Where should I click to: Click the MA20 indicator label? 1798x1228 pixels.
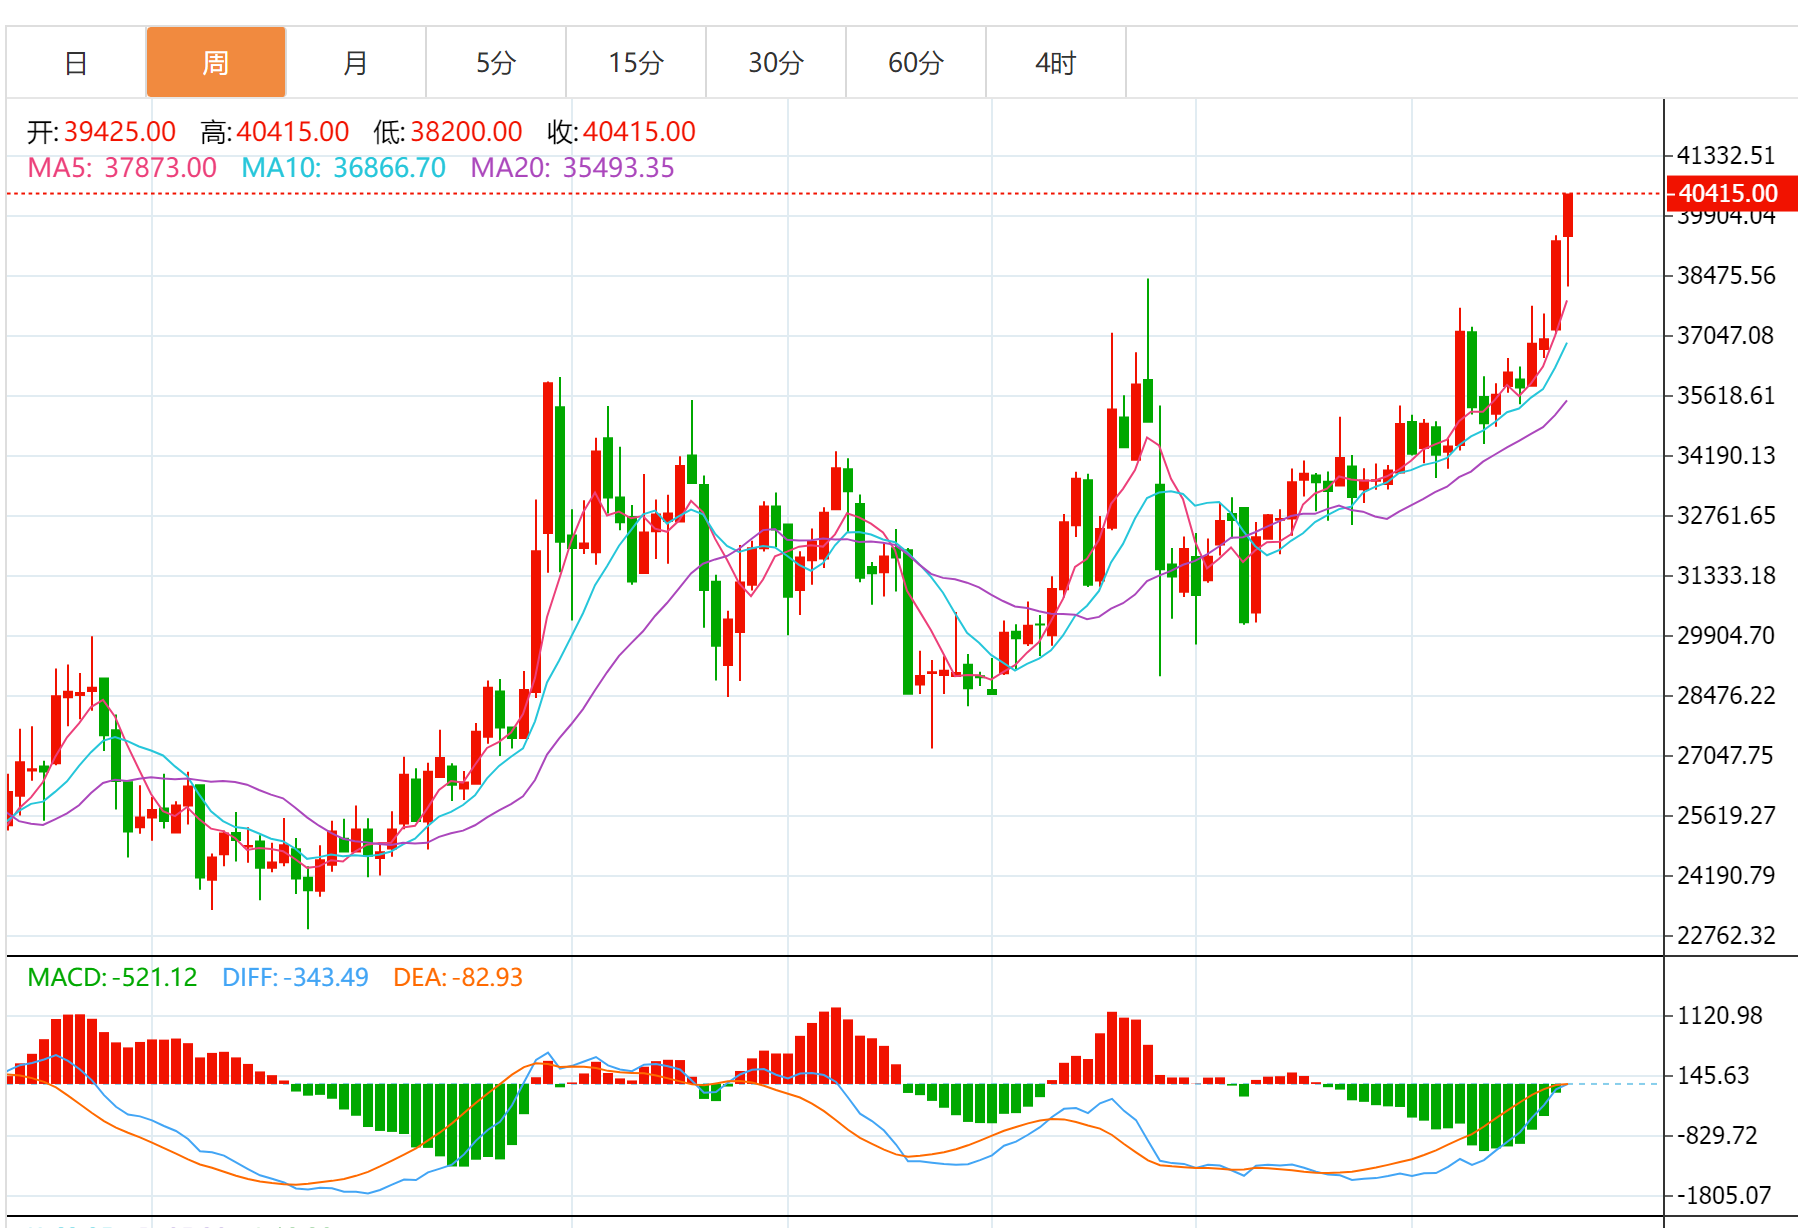click(x=572, y=168)
